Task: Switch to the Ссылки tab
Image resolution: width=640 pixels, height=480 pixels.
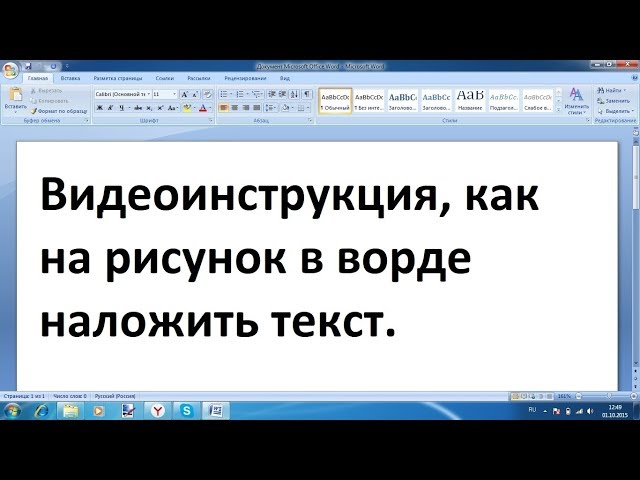Action: pyautogui.click(x=164, y=78)
